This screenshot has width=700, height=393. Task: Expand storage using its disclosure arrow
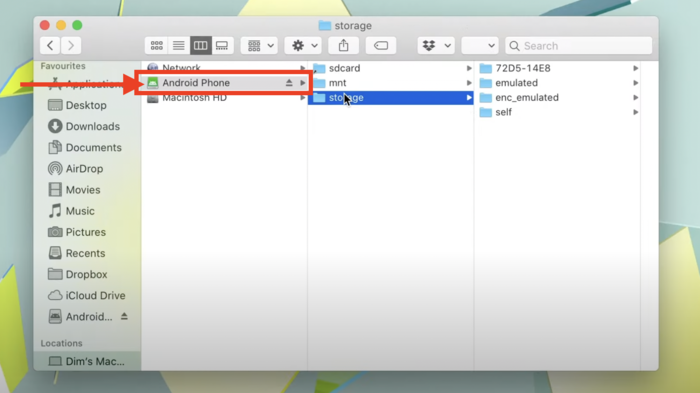469,97
